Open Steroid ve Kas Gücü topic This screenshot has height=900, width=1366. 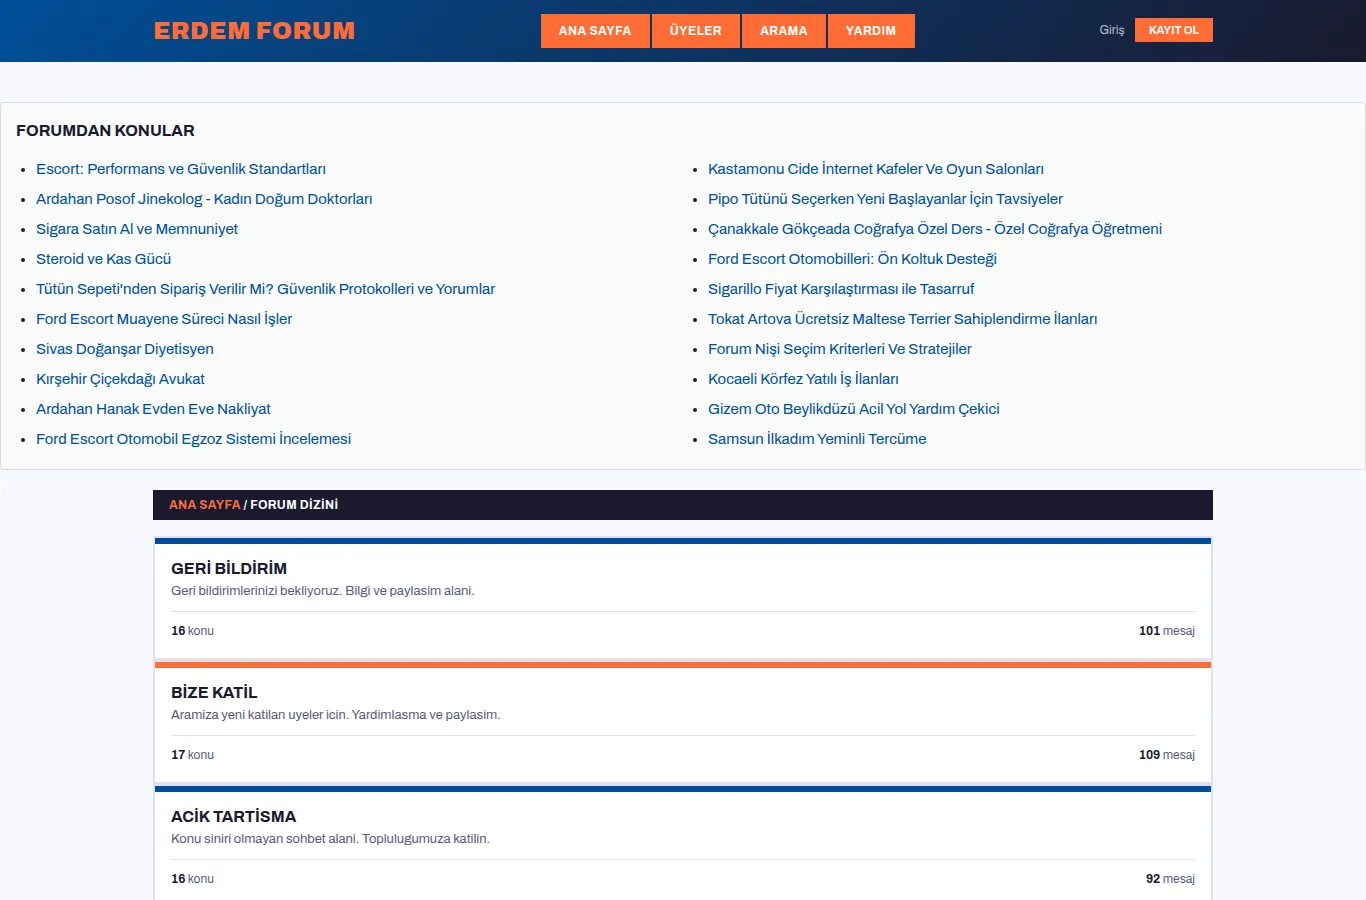pyautogui.click(x=104, y=259)
